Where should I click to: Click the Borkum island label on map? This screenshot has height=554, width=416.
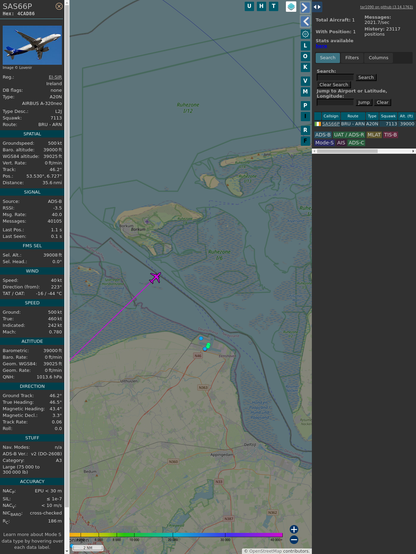coord(138,229)
